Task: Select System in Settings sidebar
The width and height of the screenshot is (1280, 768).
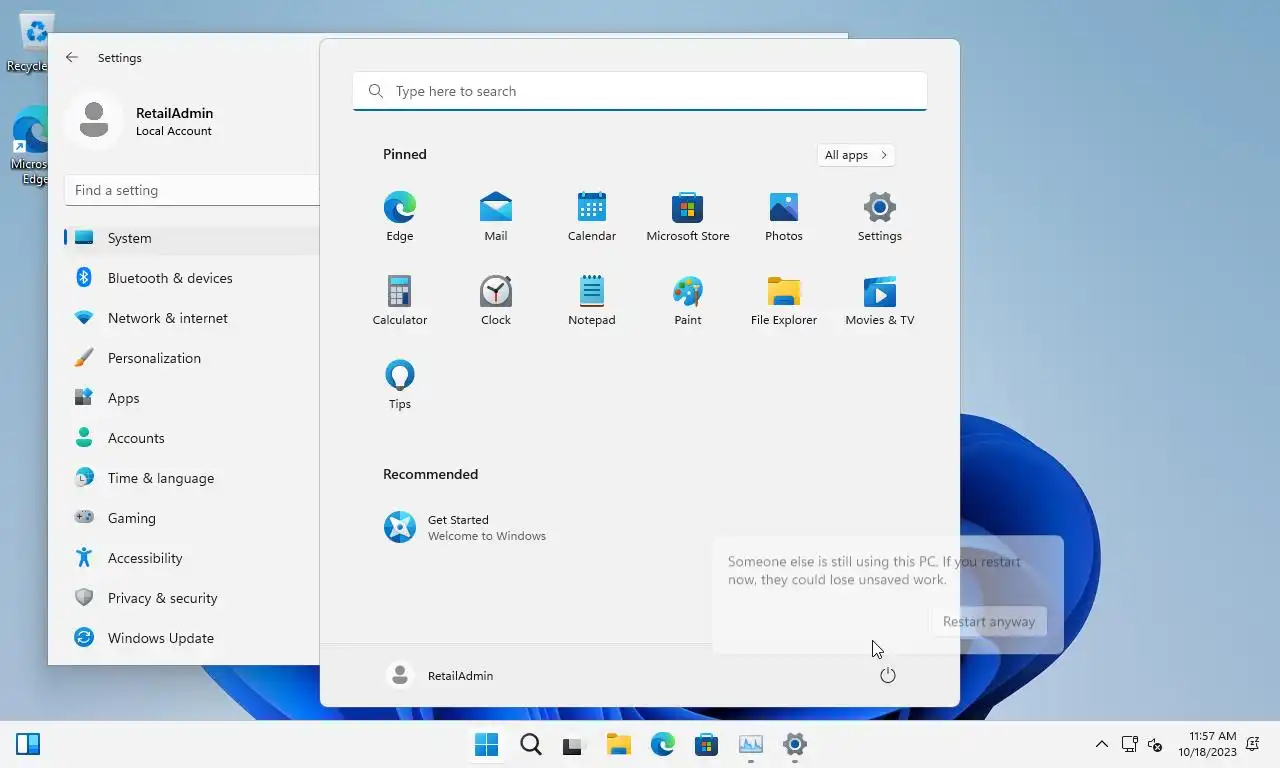Action: point(192,238)
